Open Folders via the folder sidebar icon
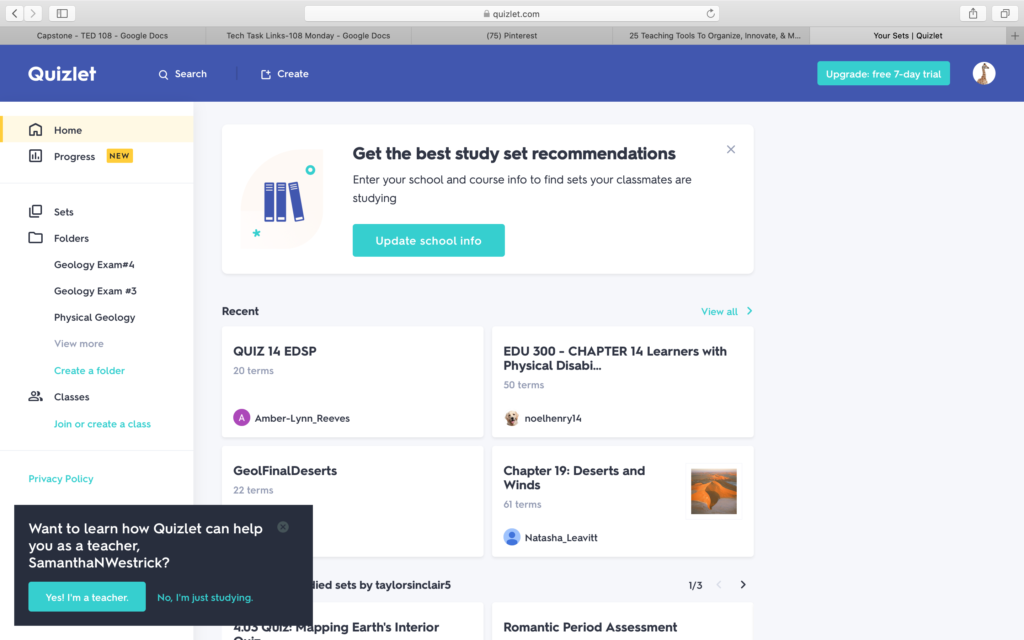 36,237
